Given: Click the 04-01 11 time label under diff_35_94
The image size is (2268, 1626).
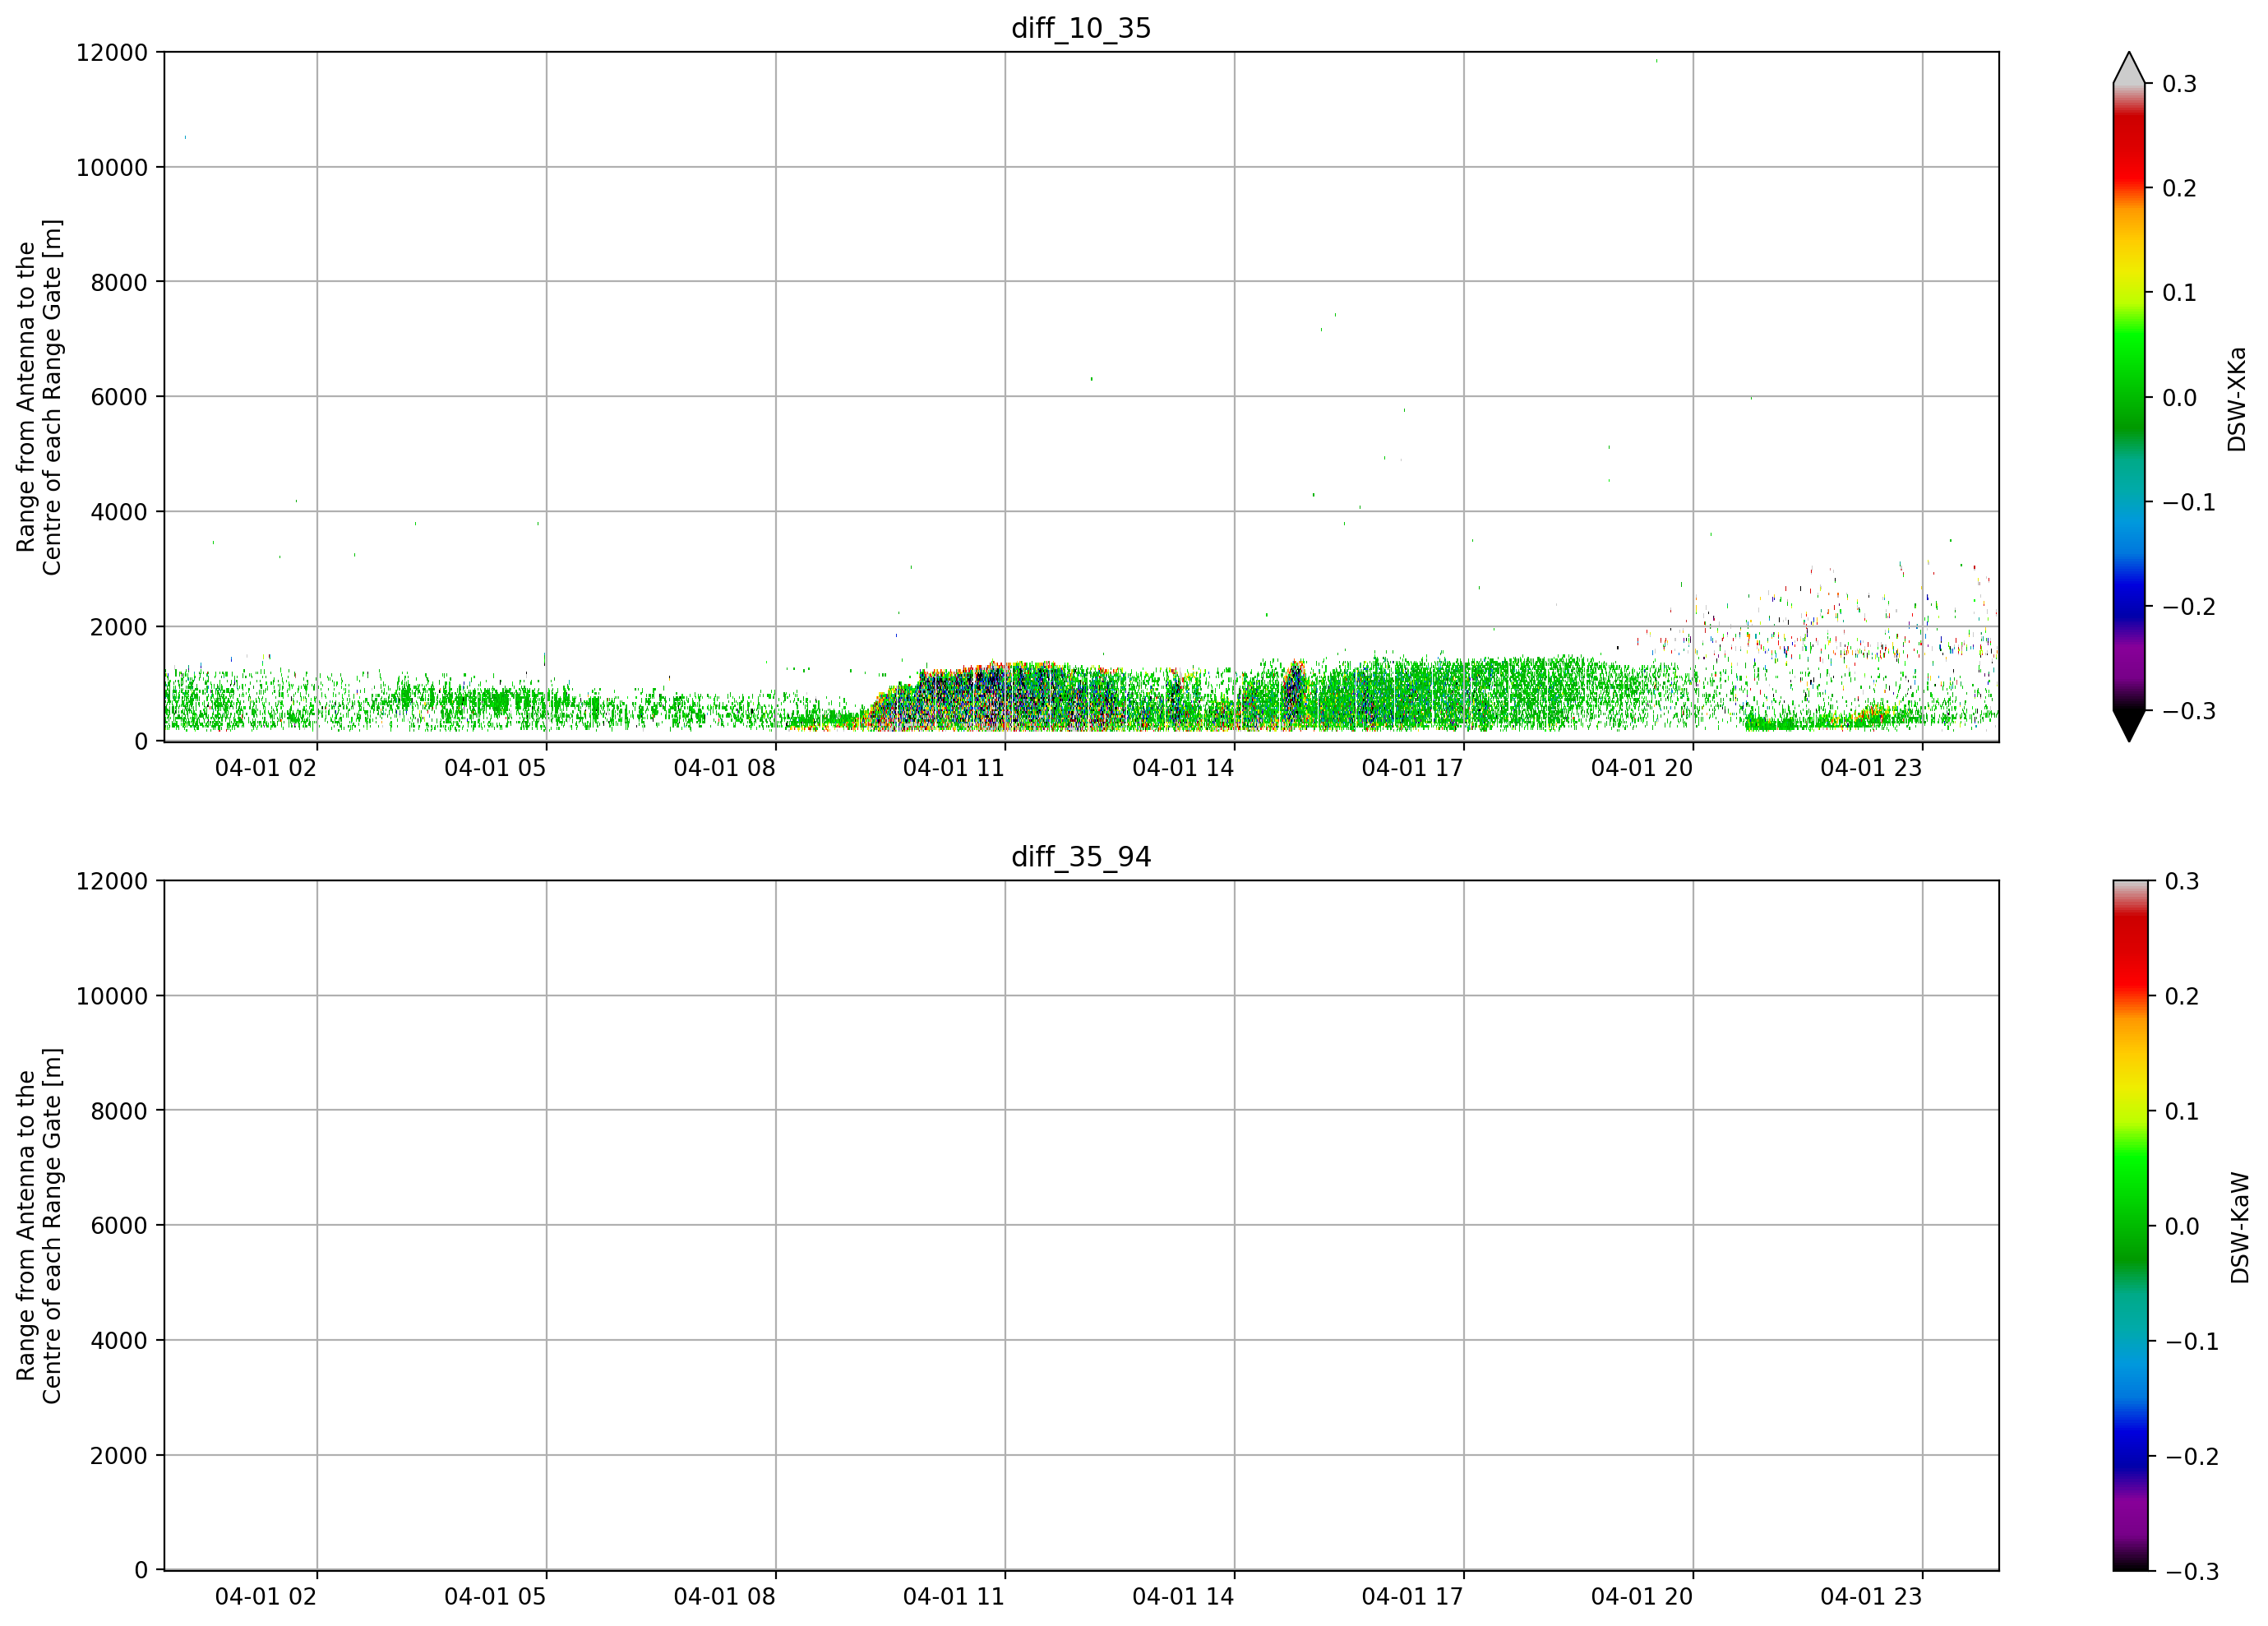Looking at the screenshot, I should 954,1597.
